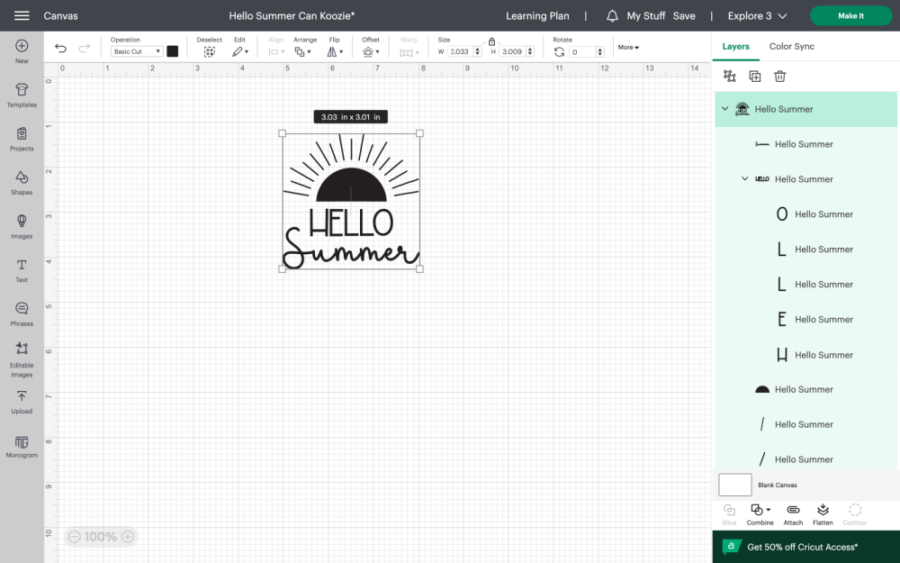Delete selected layer with trash icon
The height and width of the screenshot is (563, 900).
tap(780, 76)
